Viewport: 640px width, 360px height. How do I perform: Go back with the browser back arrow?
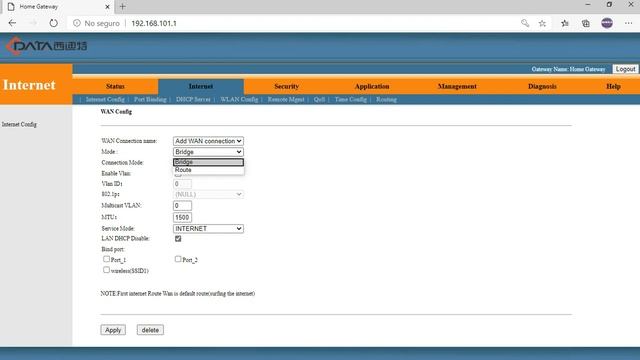click(12, 23)
